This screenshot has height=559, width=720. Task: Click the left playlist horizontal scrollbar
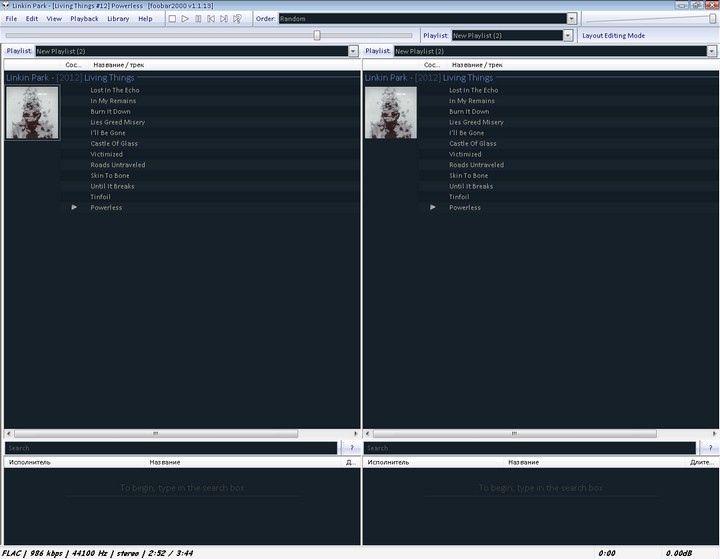point(156,433)
